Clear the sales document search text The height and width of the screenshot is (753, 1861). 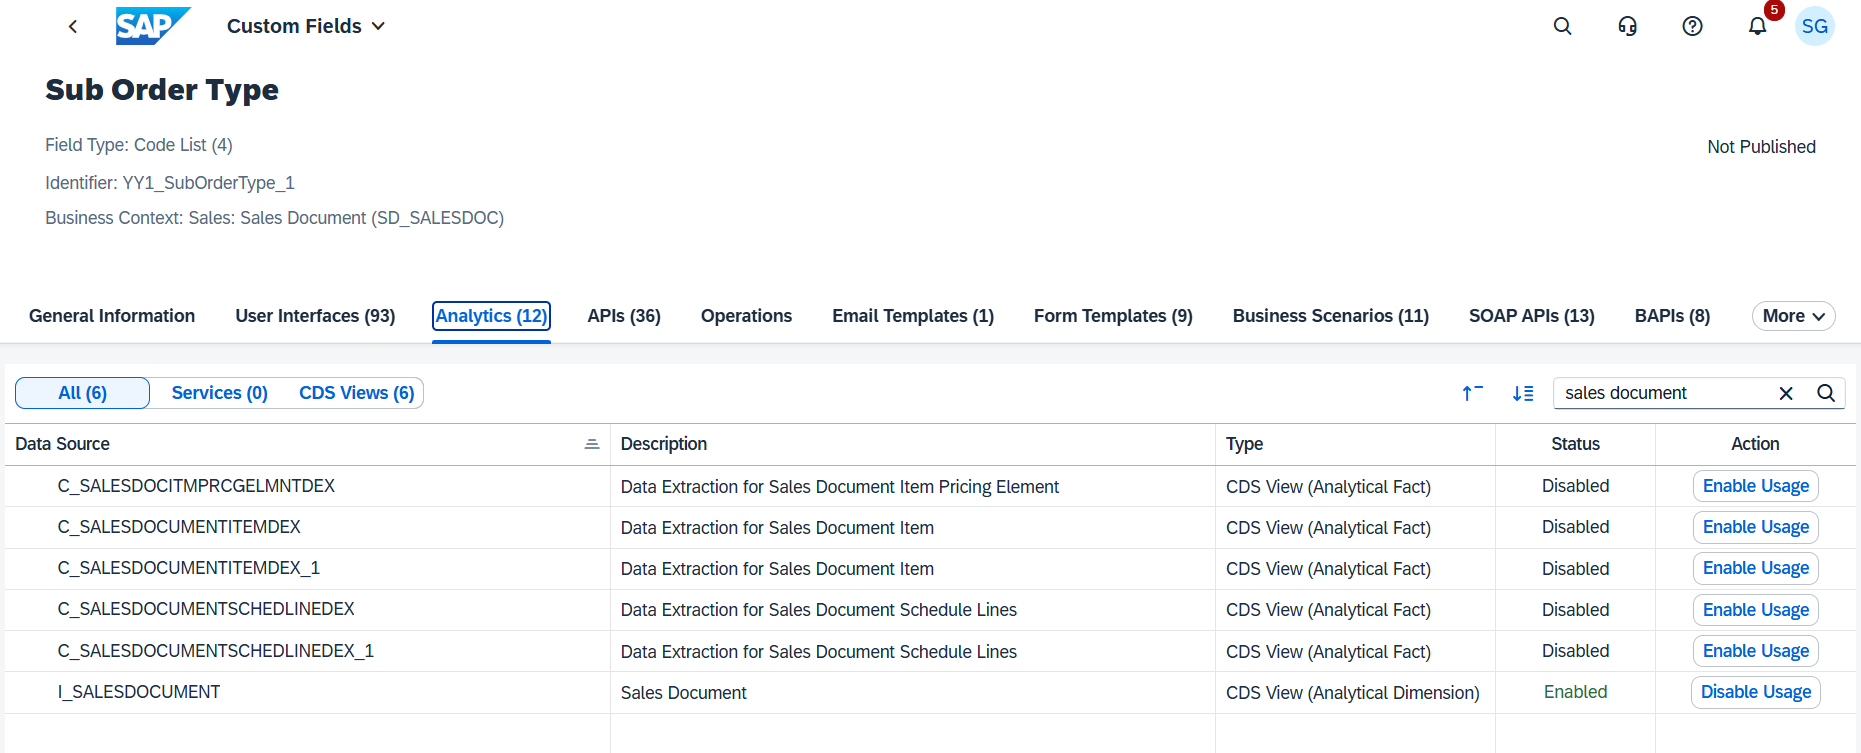[1786, 393]
